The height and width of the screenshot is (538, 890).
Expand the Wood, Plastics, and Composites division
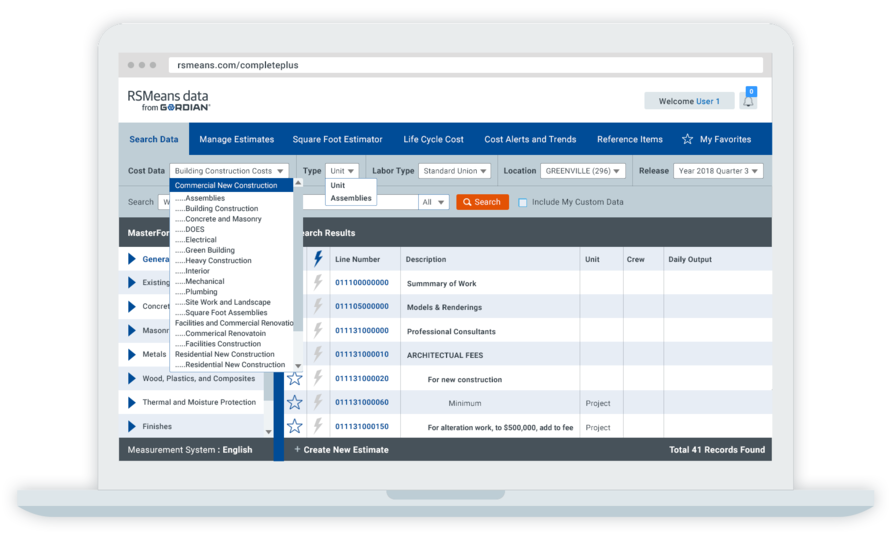point(132,379)
